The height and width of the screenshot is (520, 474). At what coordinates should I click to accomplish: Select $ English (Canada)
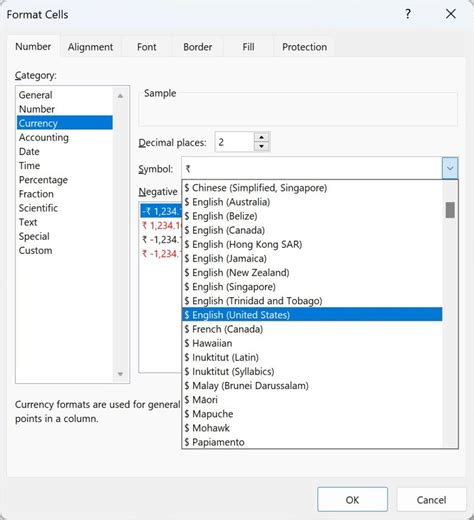click(x=312, y=230)
